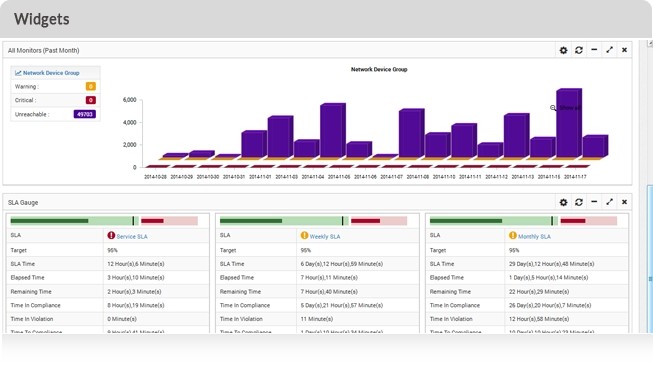
Task: Click the 2014-10-28 date axis label
Action: coord(155,177)
